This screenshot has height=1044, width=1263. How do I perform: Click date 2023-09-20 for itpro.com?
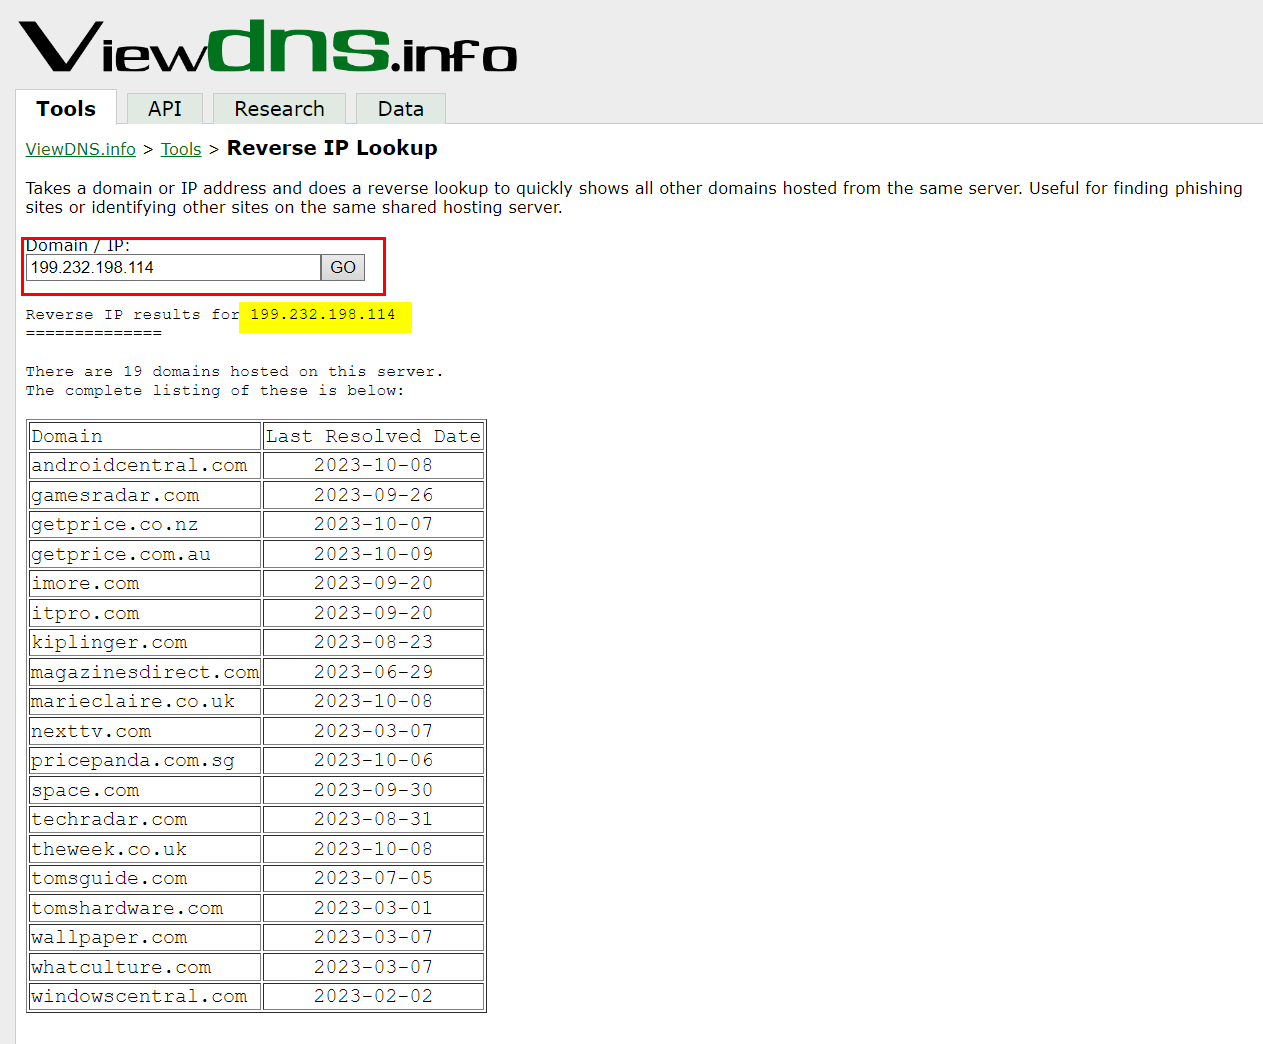pos(373,613)
